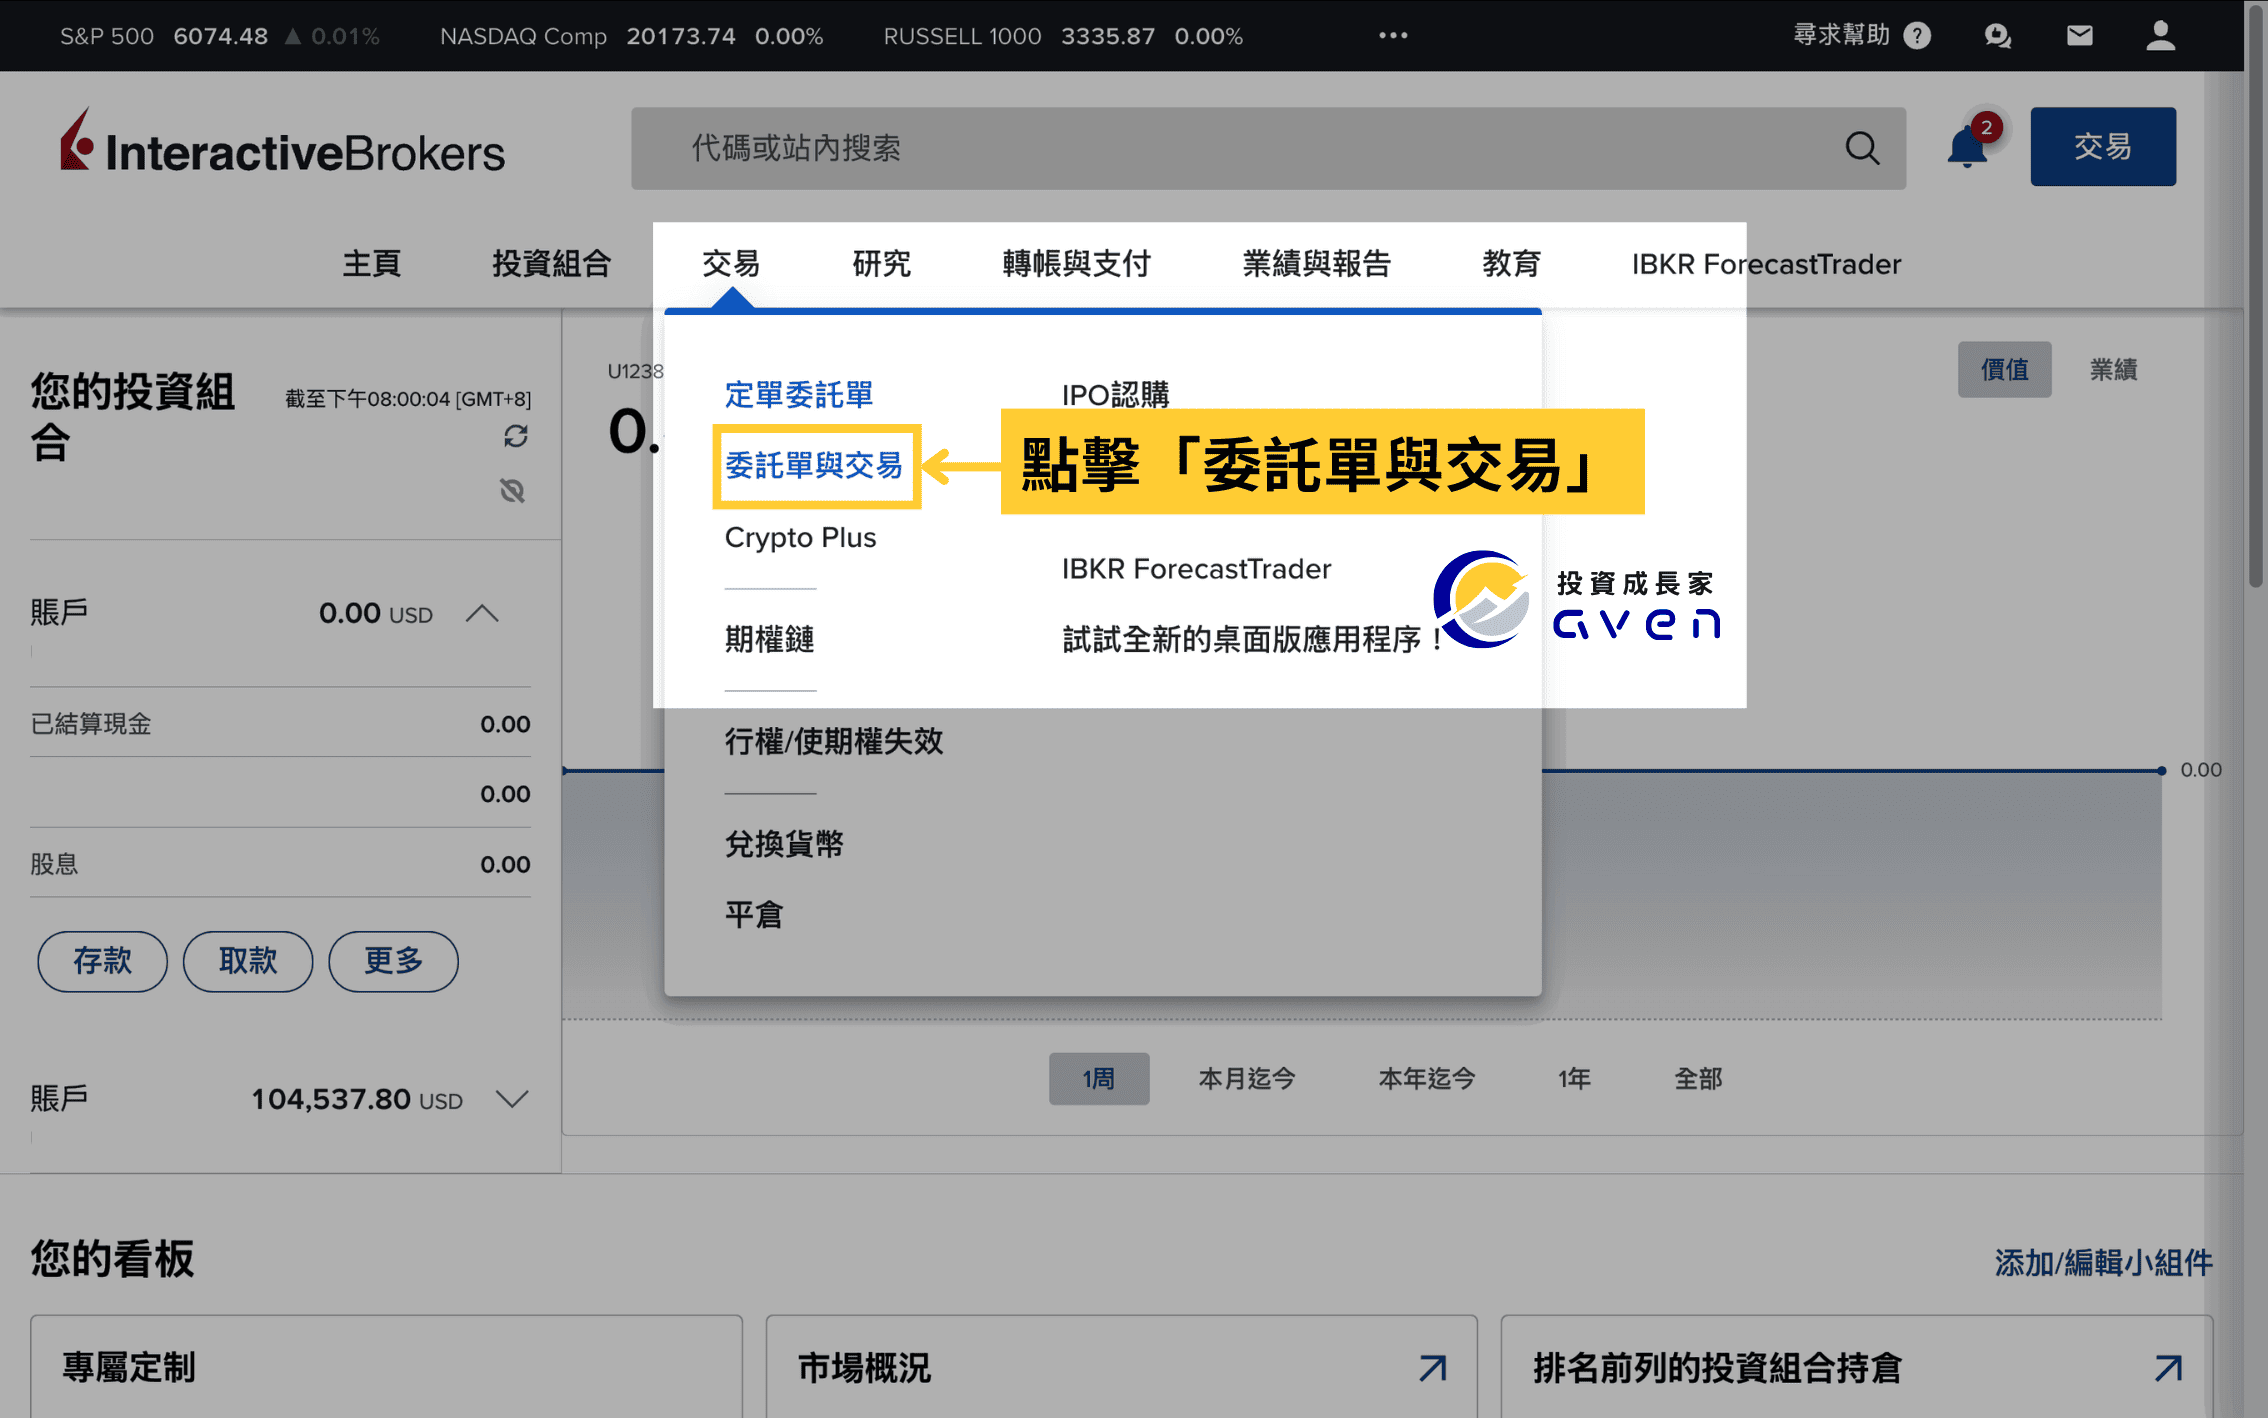Image resolution: width=2268 pixels, height=1418 pixels.
Task: Open the 業績與報告 navigation menu
Action: (x=1317, y=264)
